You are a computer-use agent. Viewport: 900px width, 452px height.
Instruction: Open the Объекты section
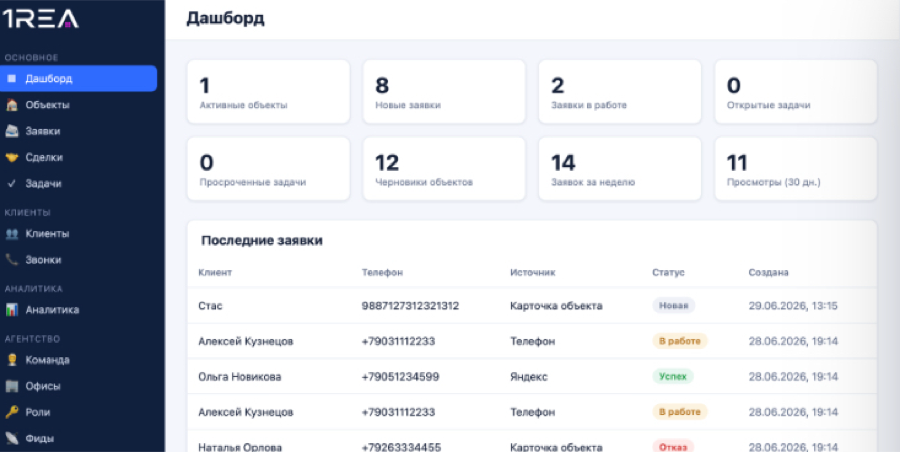coord(78,105)
